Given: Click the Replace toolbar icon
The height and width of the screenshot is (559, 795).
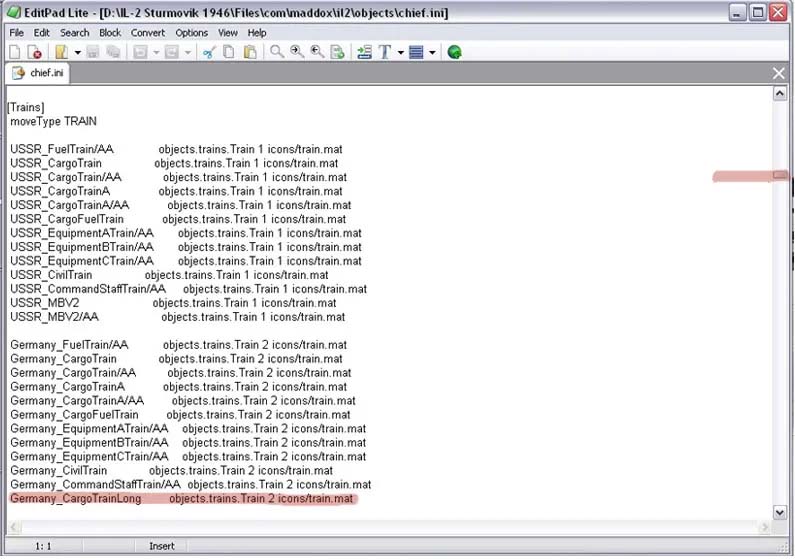Looking at the screenshot, I should [x=338, y=52].
